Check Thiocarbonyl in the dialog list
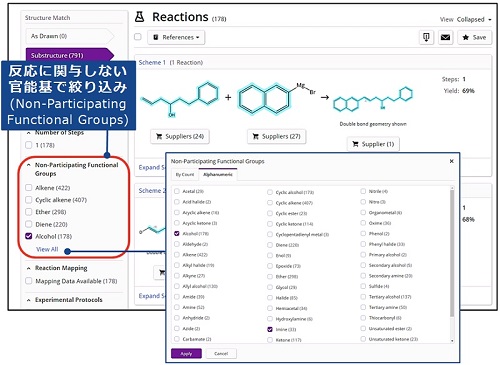 coord(363,318)
